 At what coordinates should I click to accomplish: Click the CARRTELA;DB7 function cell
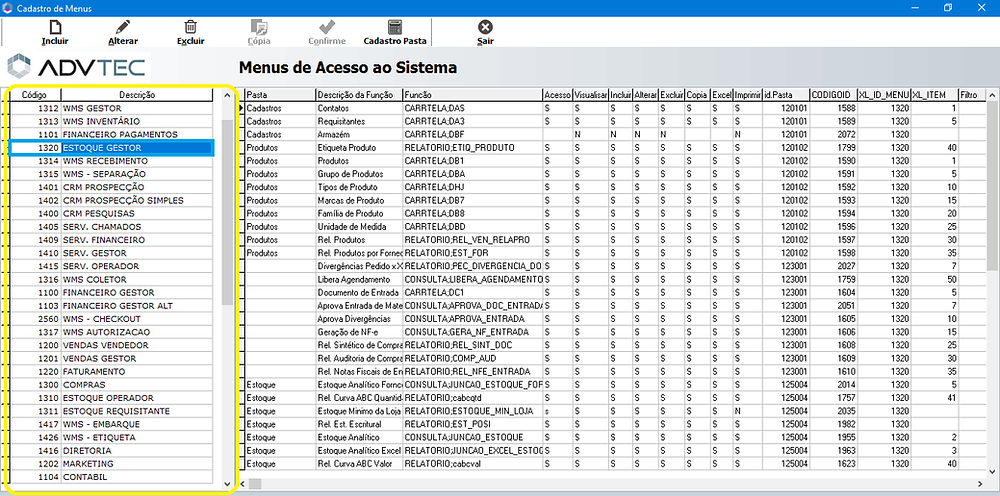click(473, 200)
